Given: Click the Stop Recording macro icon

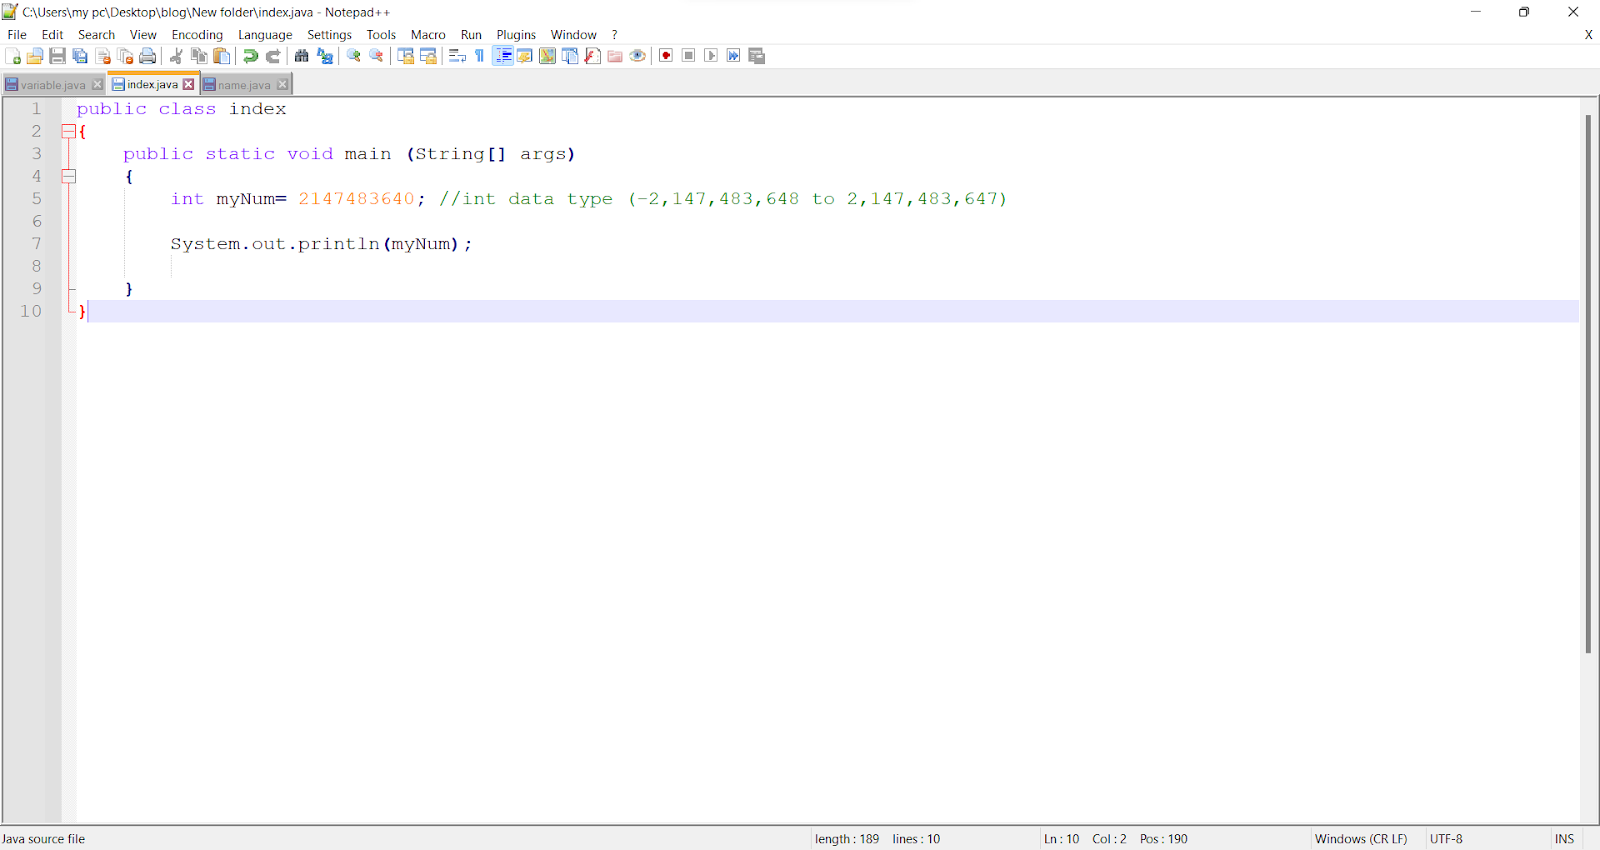Looking at the screenshot, I should 688,56.
